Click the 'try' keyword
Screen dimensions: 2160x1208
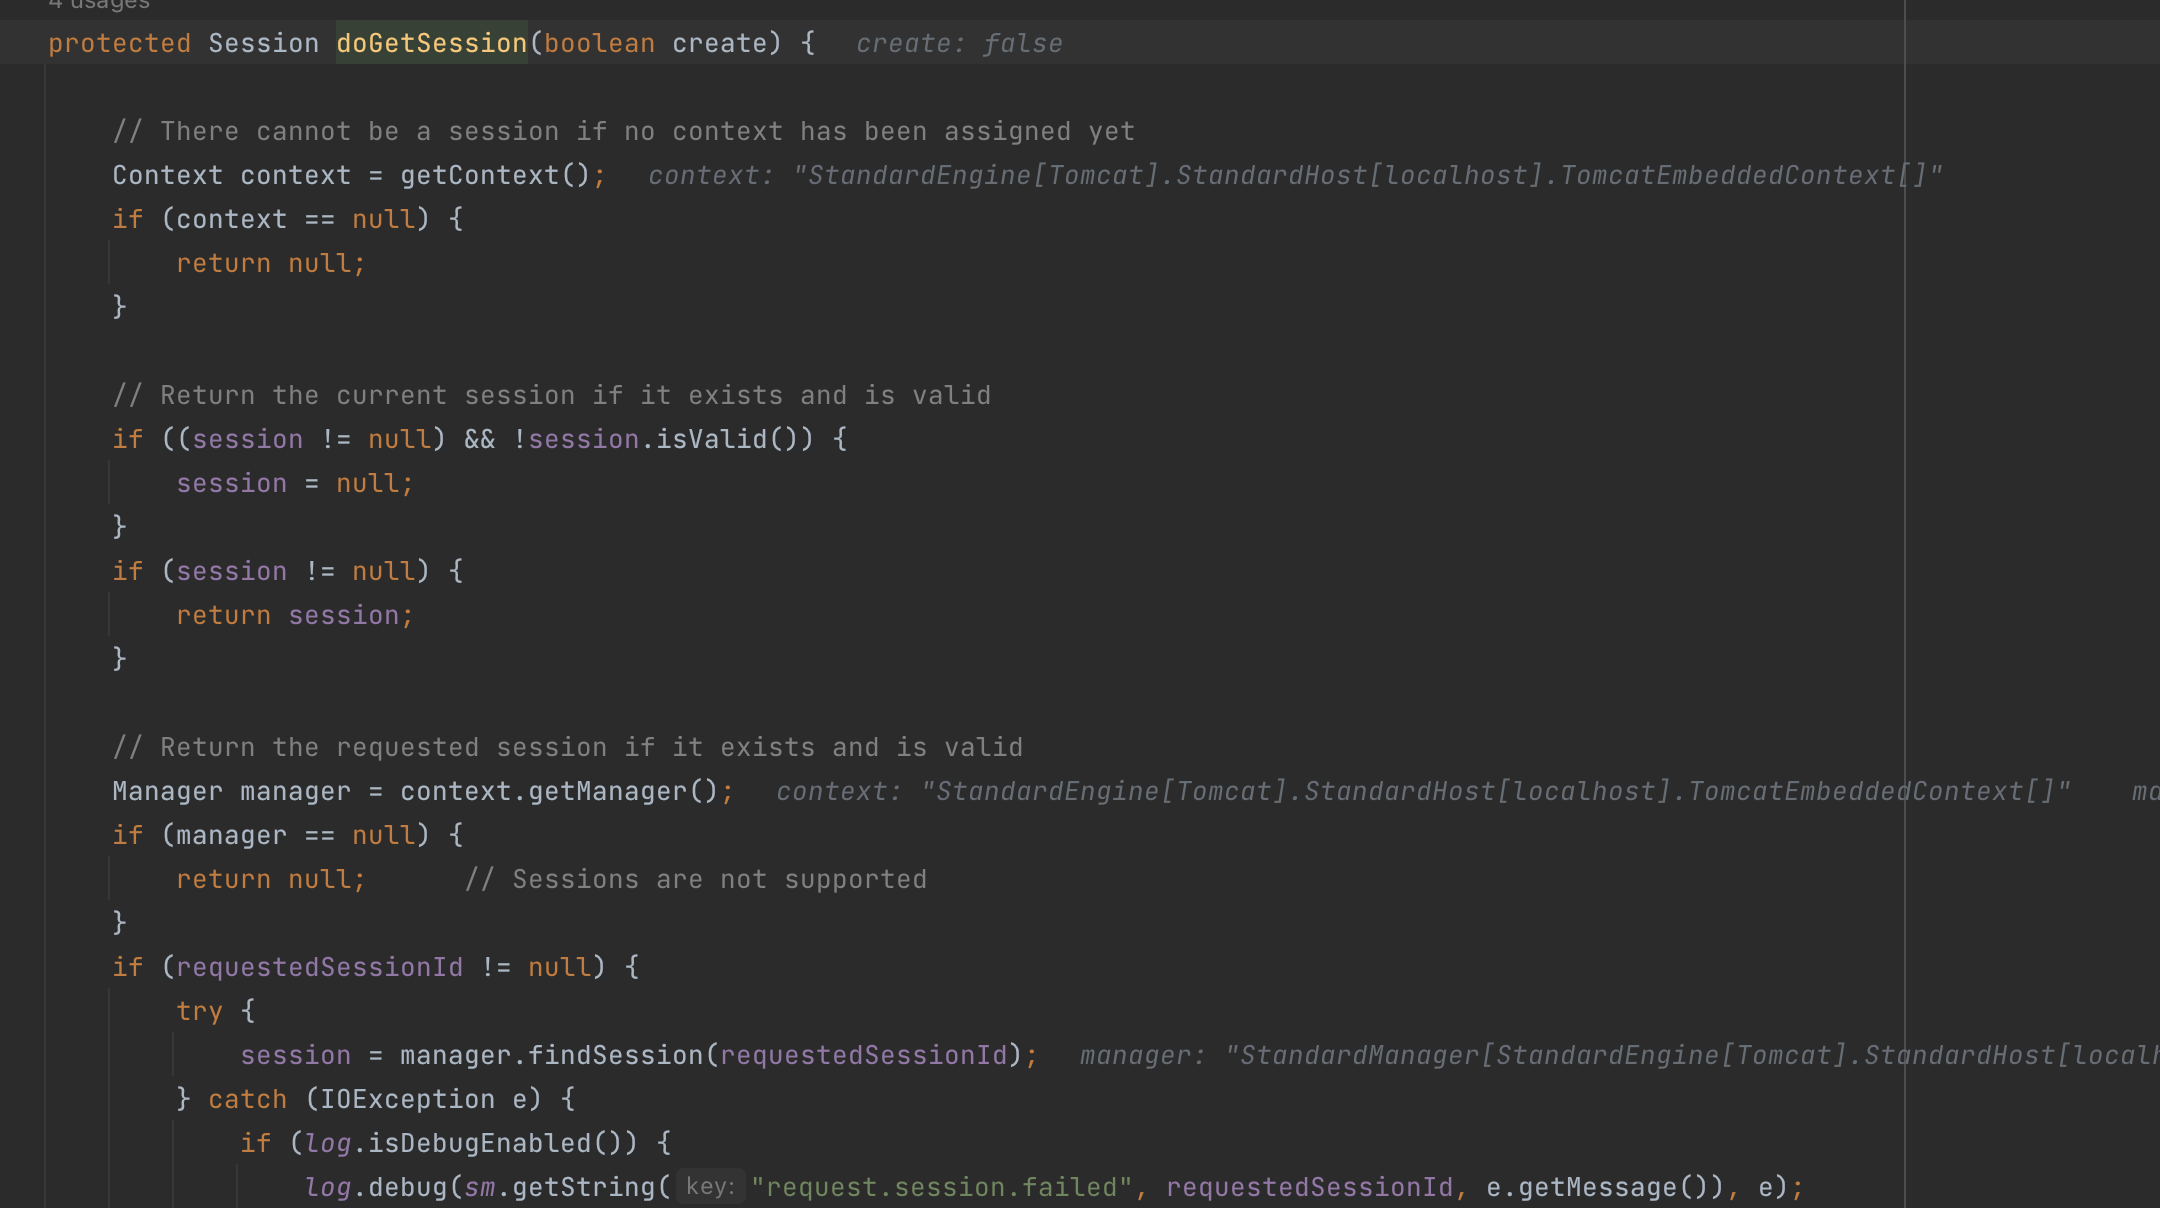coord(199,1011)
